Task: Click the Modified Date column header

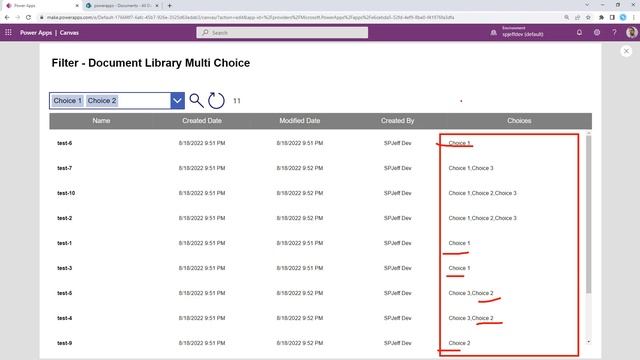Action: click(300, 121)
